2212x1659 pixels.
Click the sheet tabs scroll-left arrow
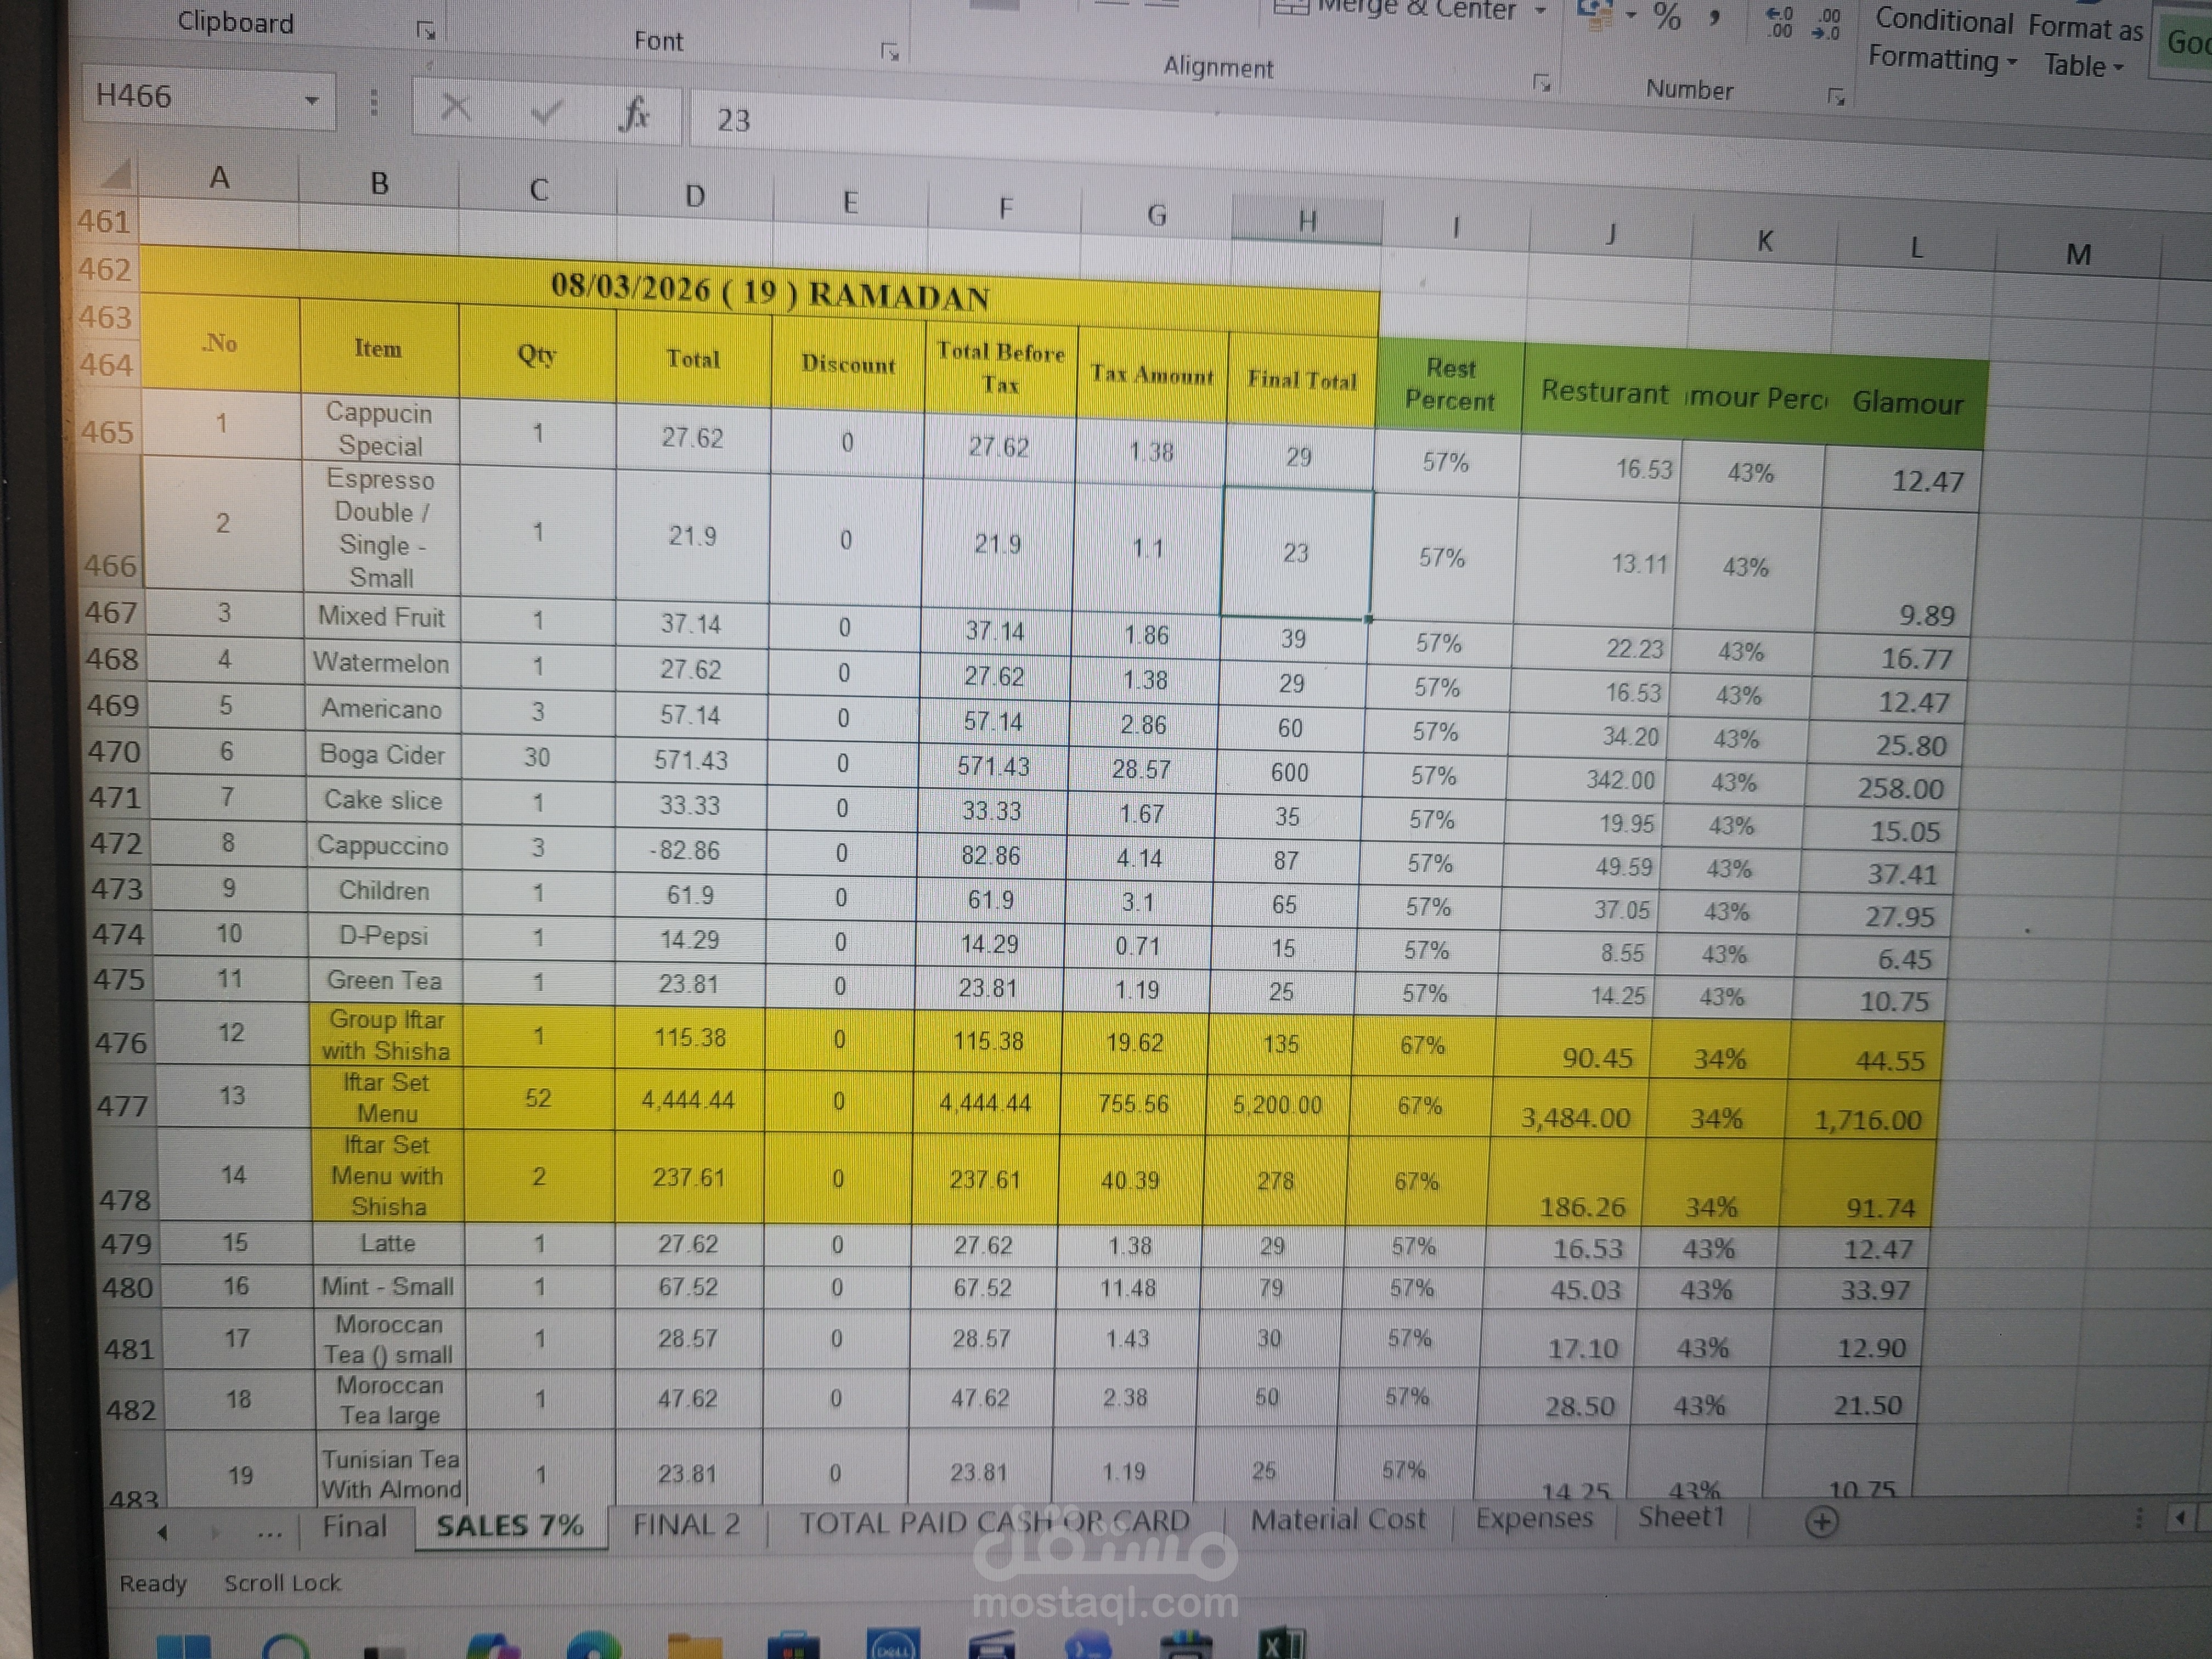pos(162,1531)
